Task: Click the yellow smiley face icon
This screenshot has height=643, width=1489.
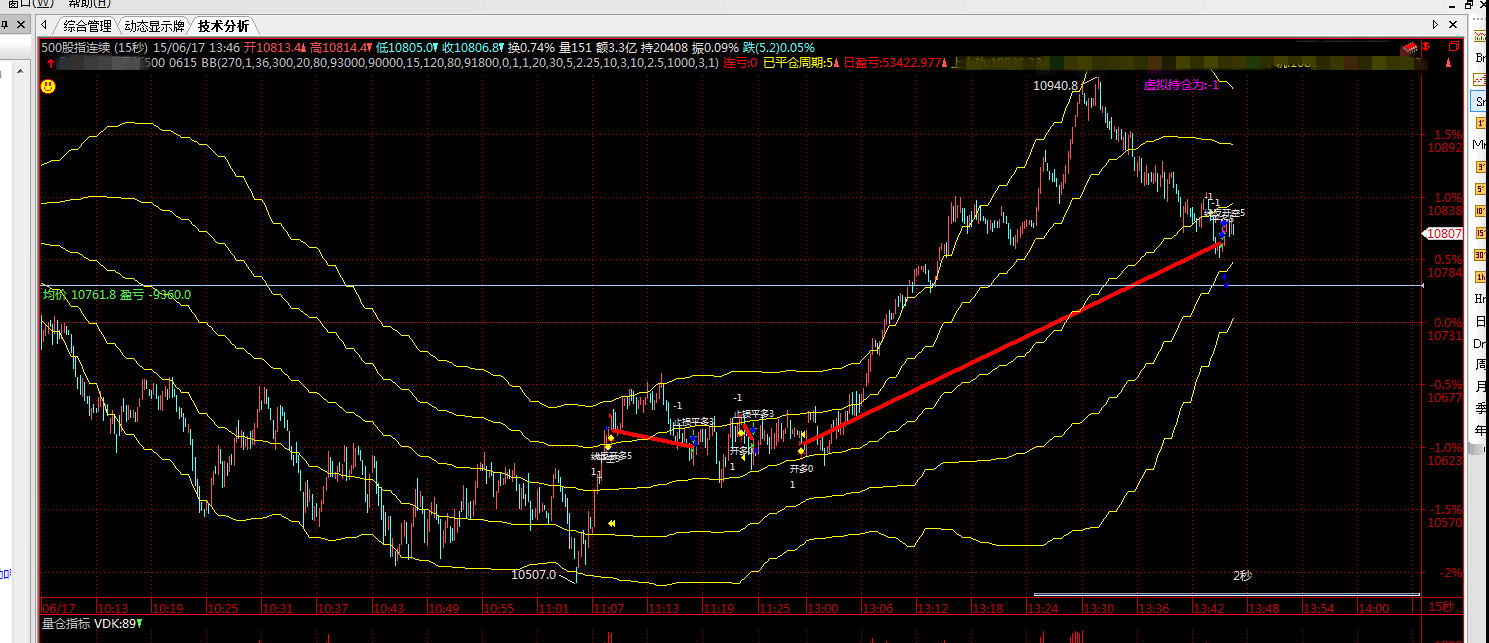Action: [x=47, y=87]
